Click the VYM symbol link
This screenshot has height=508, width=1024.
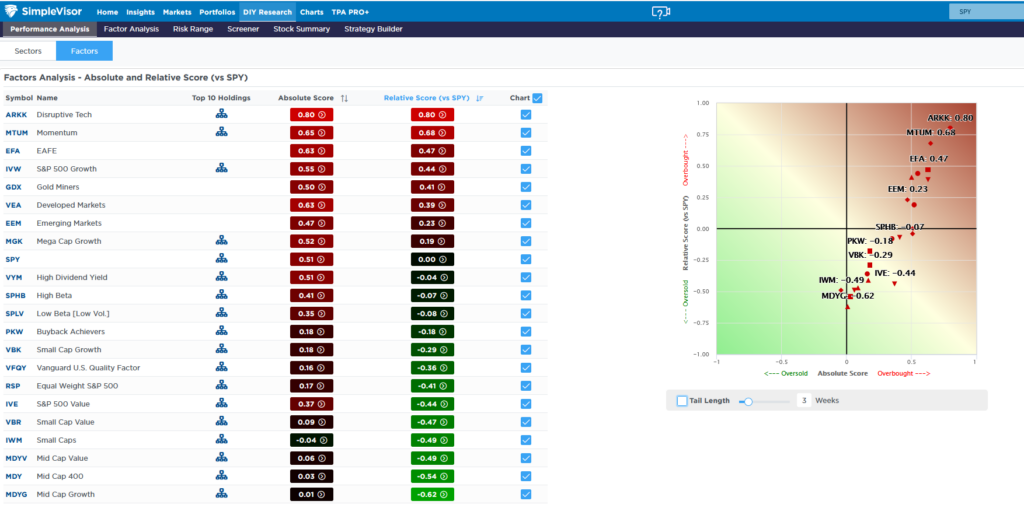point(13,277)
